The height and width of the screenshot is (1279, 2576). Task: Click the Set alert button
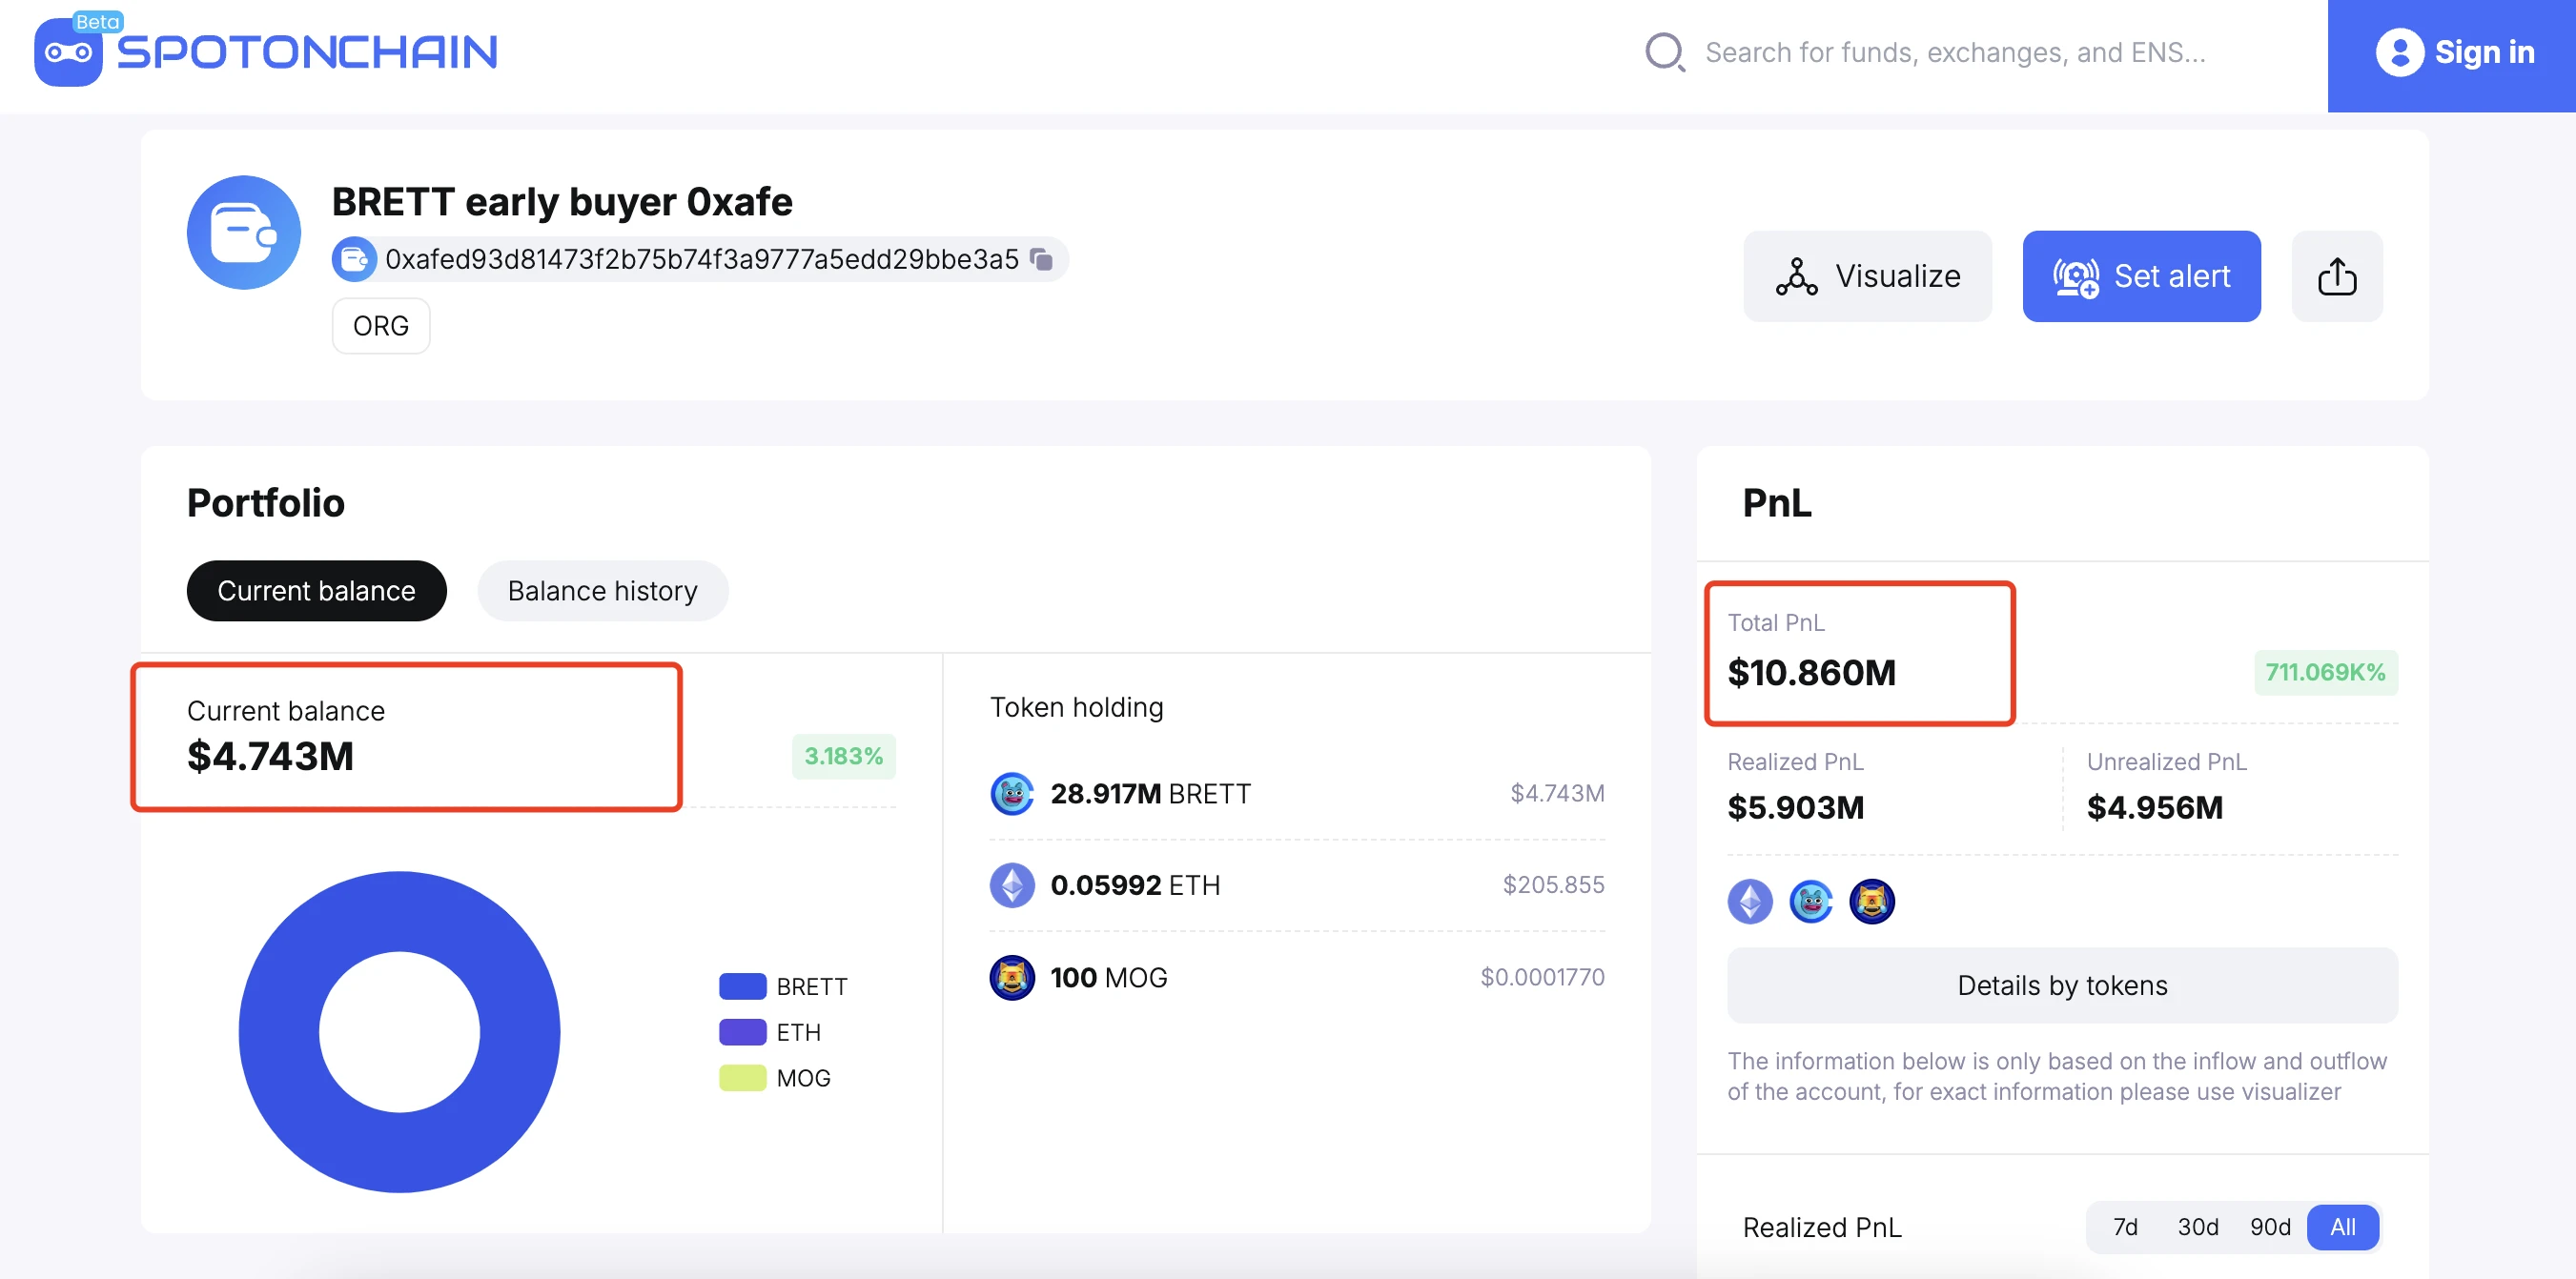[2141, 276]
